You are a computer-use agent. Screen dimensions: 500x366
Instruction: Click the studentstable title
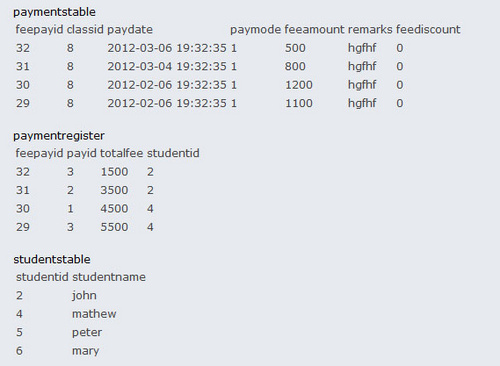point(52,259)
